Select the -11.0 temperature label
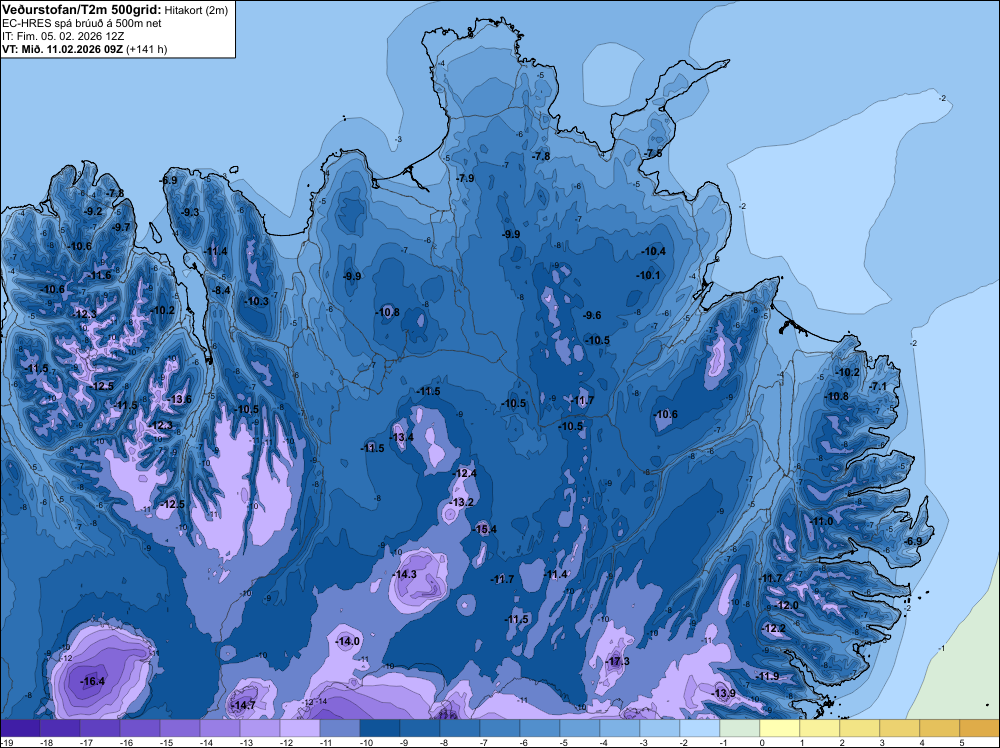This screenshot has height=748, width=1000. pyautogui.click(x=821, y=521)
